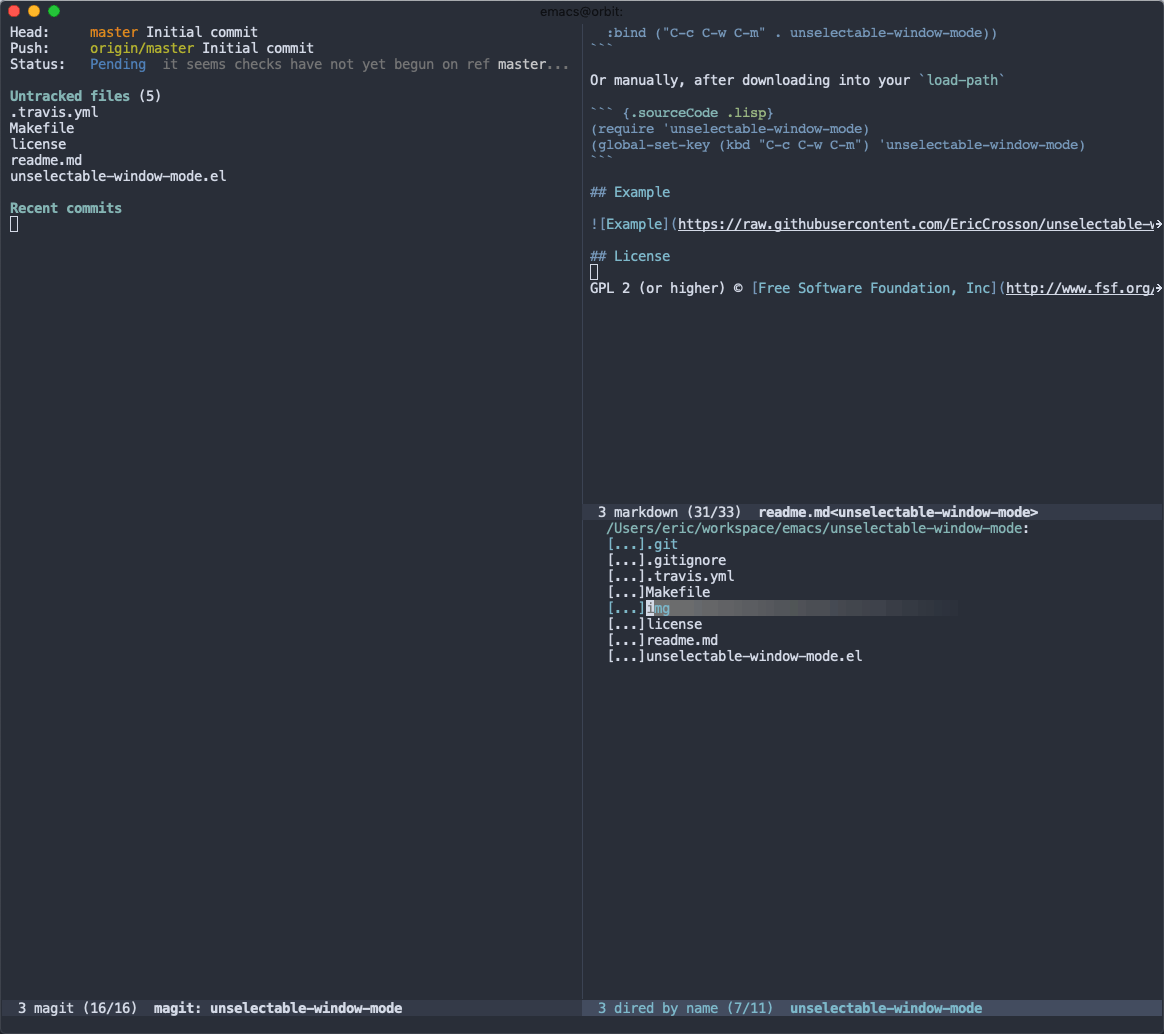Close the Emacs window with red button

13,11
